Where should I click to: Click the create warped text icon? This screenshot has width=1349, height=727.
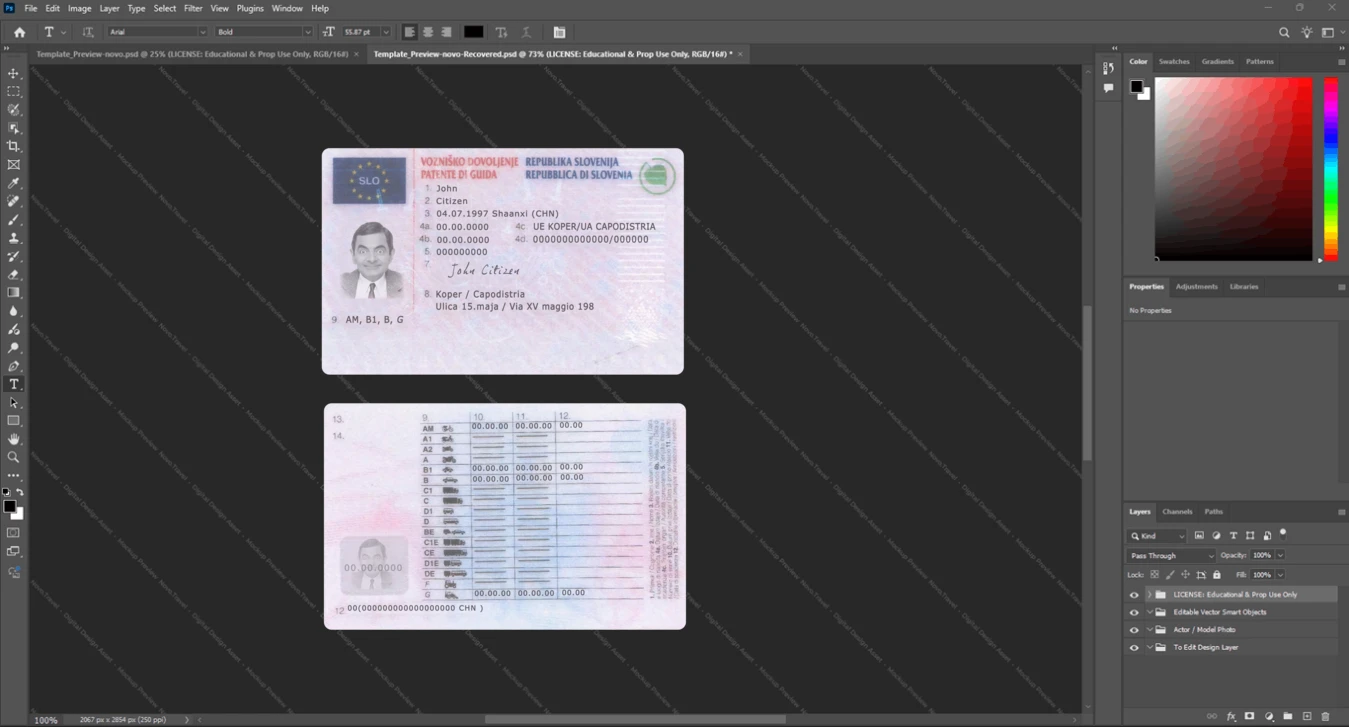click(x=502, y=32)
